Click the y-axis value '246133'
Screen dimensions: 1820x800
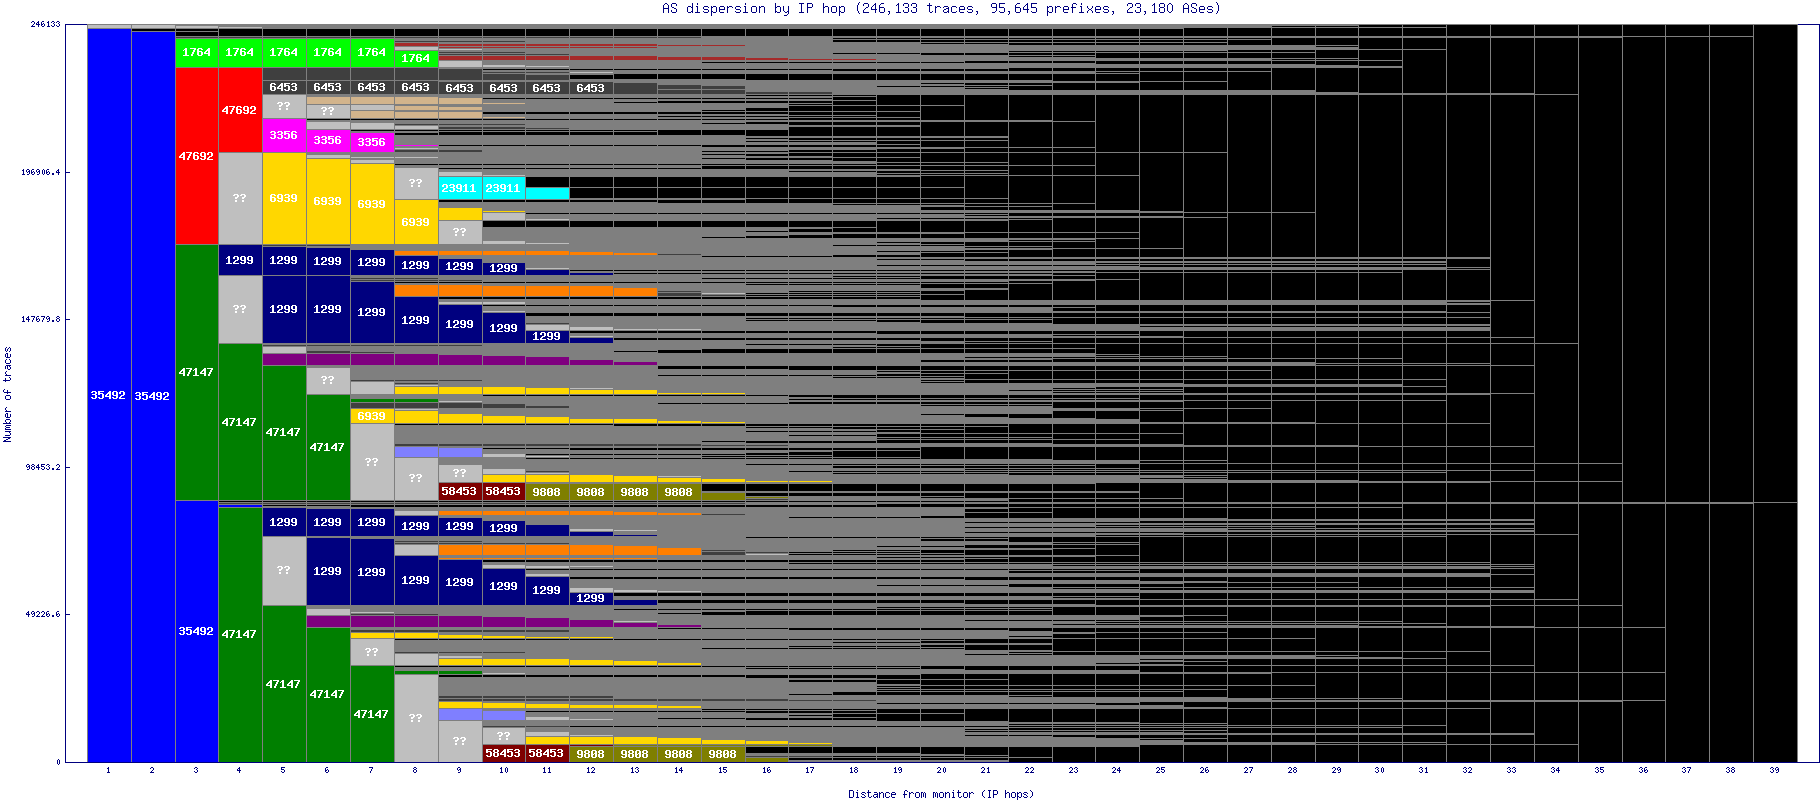coord(45,24)
